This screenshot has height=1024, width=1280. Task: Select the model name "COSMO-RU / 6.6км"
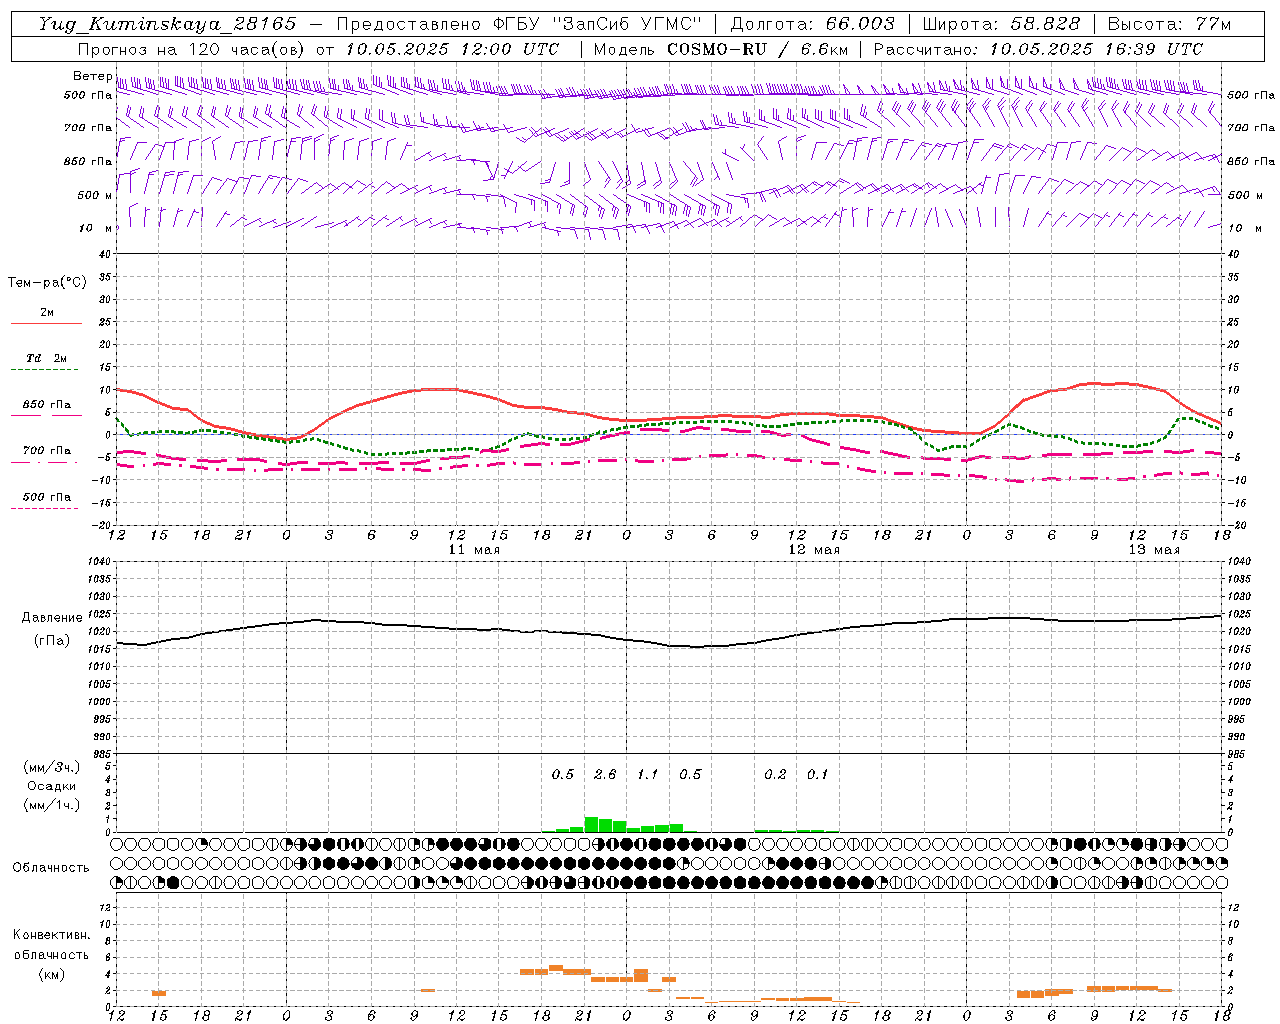pos(758,49)
